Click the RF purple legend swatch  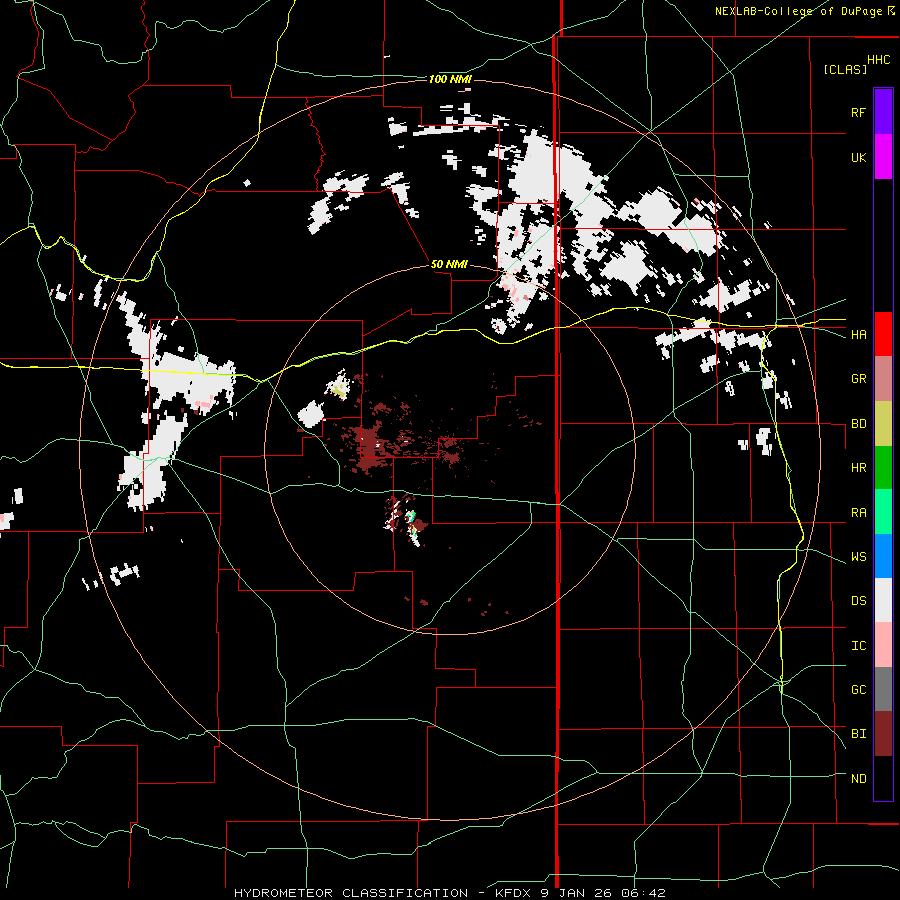[883, 112]
